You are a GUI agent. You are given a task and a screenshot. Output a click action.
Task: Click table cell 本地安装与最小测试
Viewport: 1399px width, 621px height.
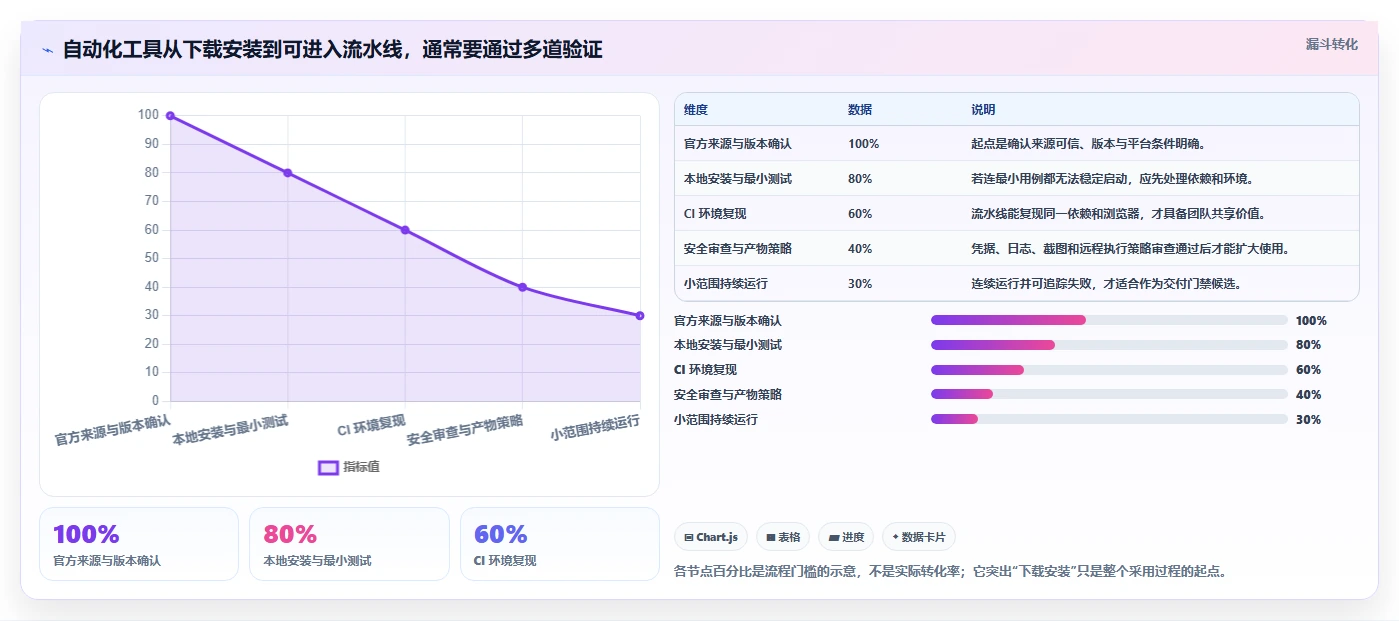tap(737, 179)
